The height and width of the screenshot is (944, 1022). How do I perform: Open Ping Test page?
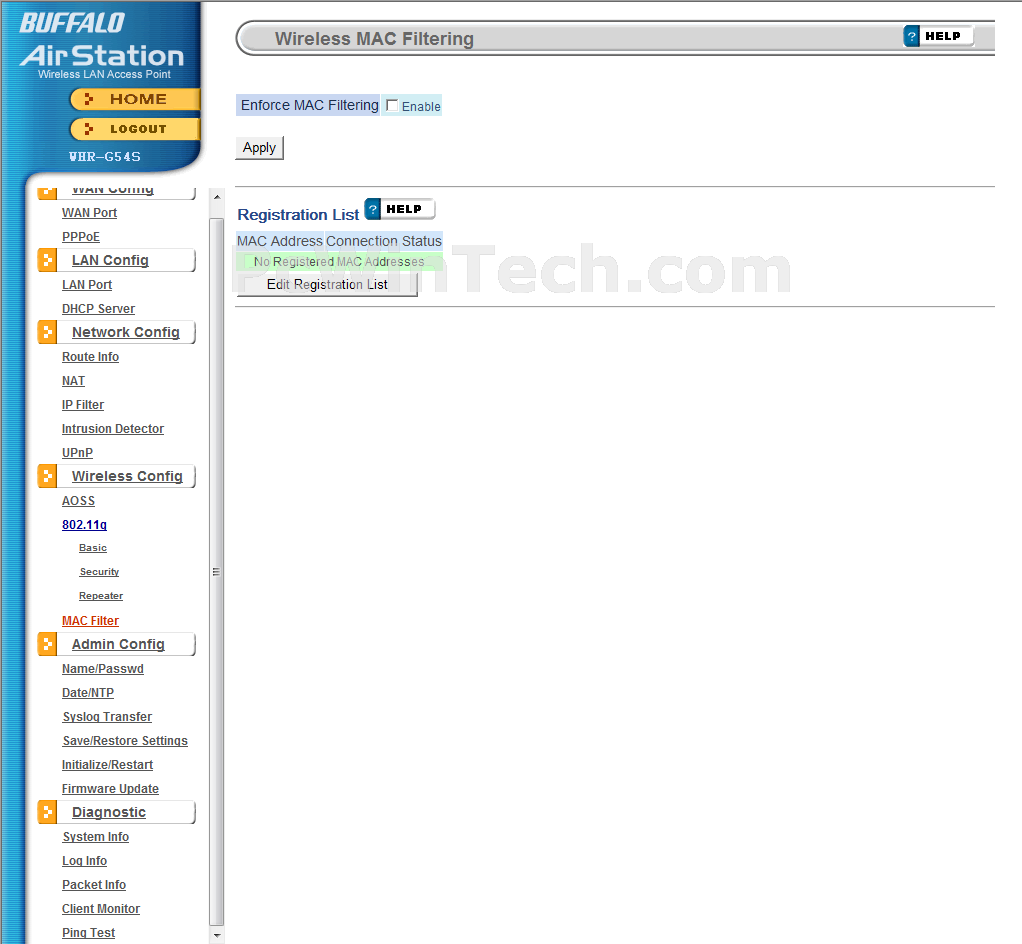pos(89,933)
